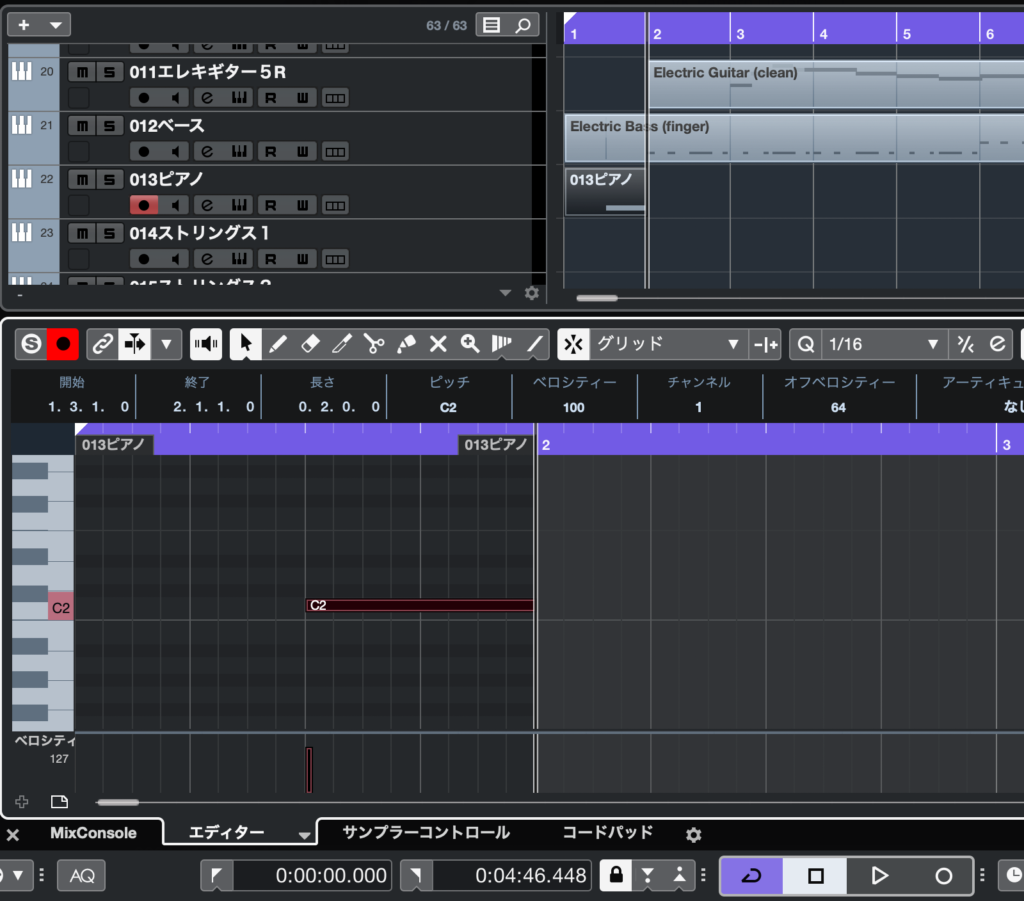The image size is (1024, 901).
Task: Choose the Glue tool
Action: [x=406, y=344]
